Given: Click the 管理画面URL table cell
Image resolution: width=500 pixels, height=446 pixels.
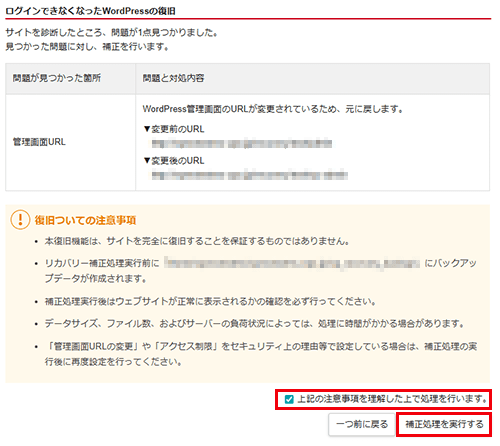Looking at the screenshot, I should click(x=70, y=142).
